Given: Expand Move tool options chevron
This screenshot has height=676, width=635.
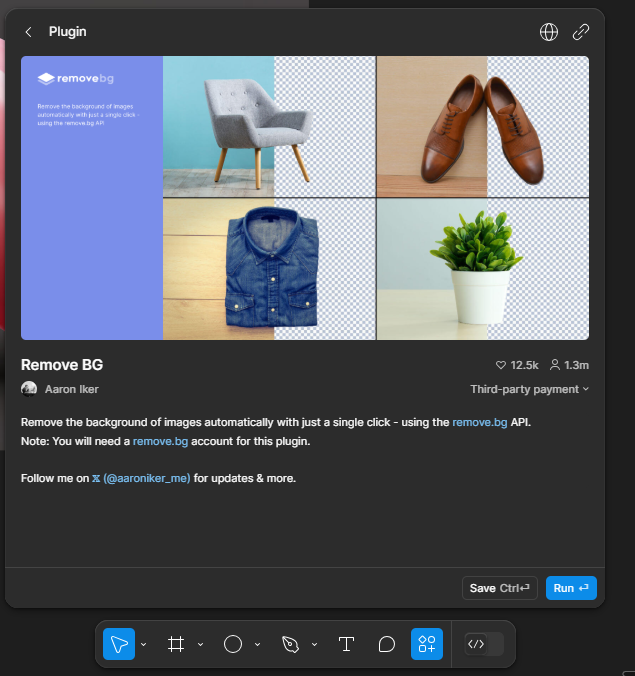Looking at the screenshot, I should [x=144, y=645].
